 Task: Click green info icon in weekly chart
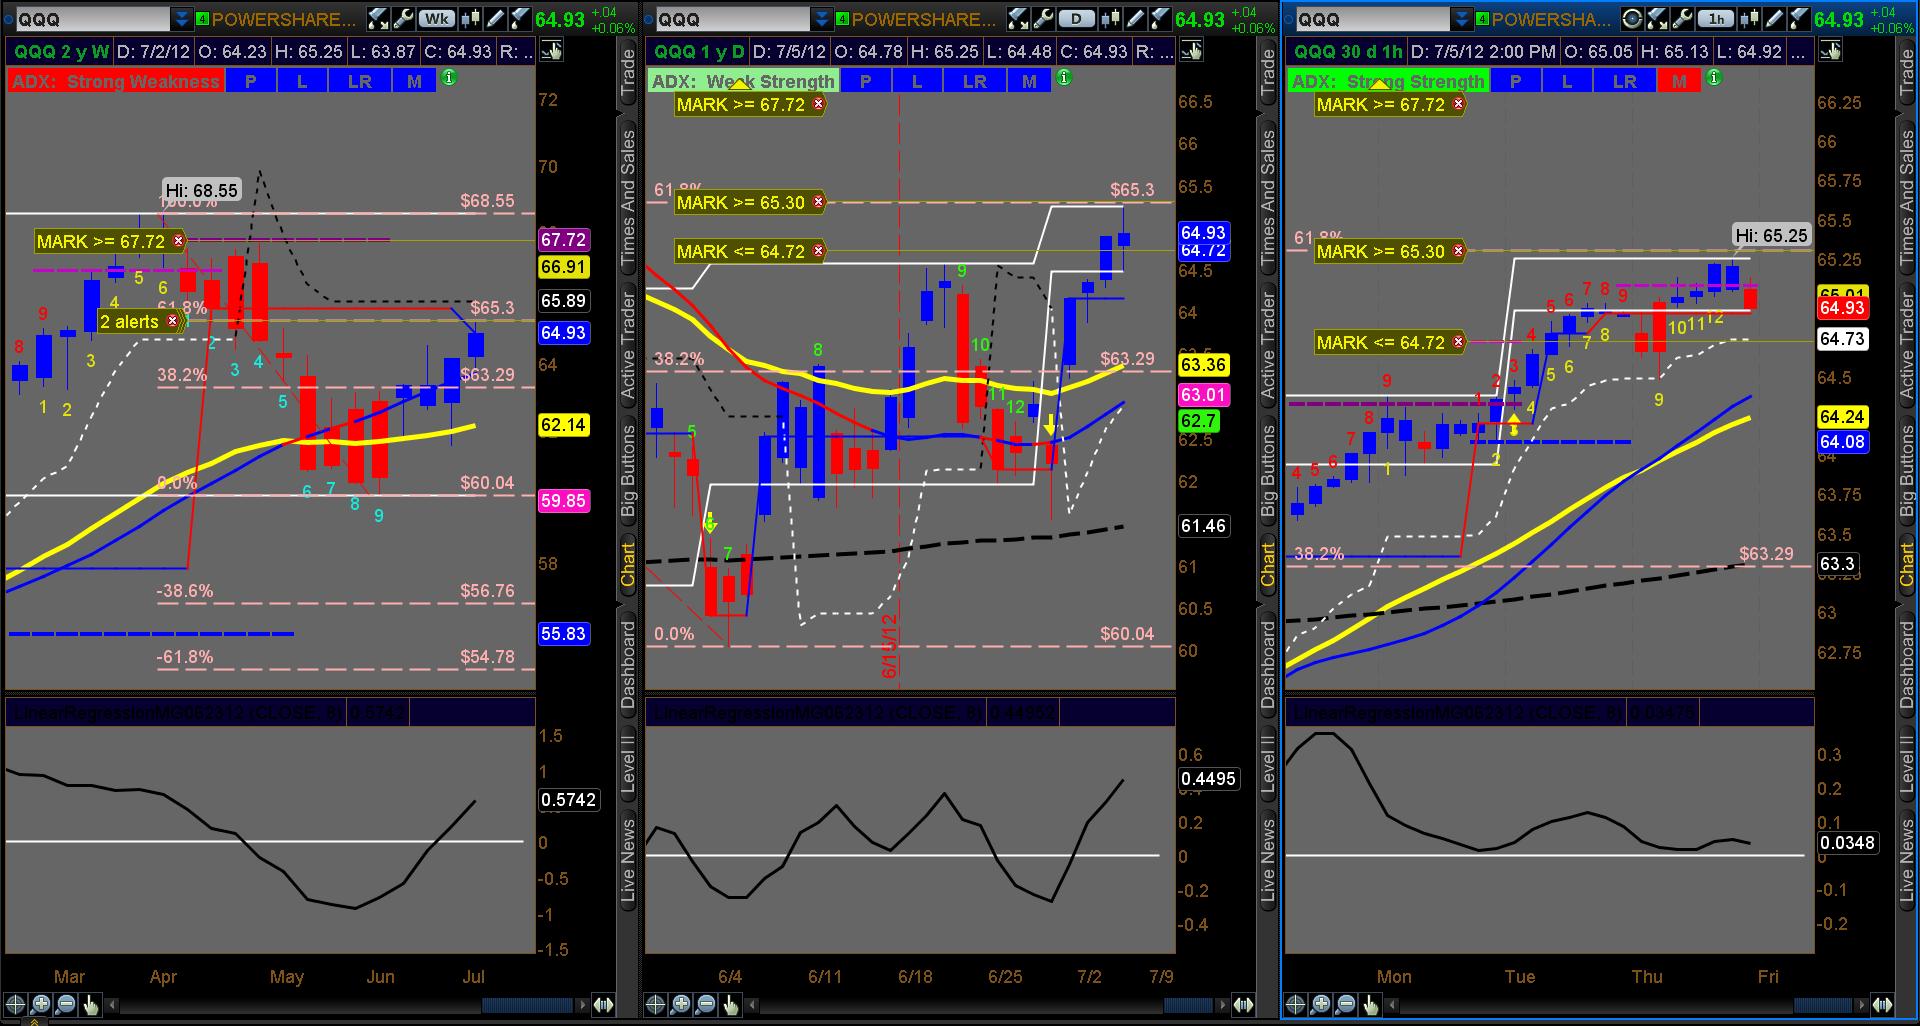(449, 78)
